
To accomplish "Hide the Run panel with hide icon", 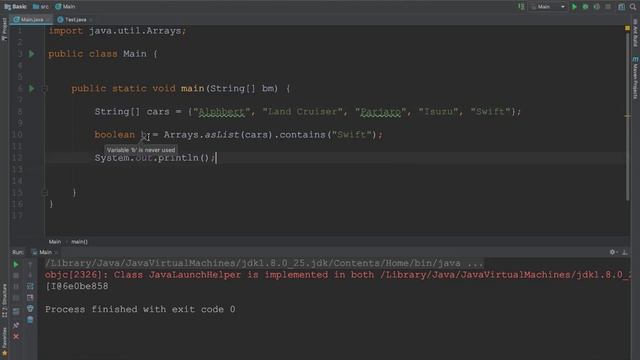I will click(625, 252).
